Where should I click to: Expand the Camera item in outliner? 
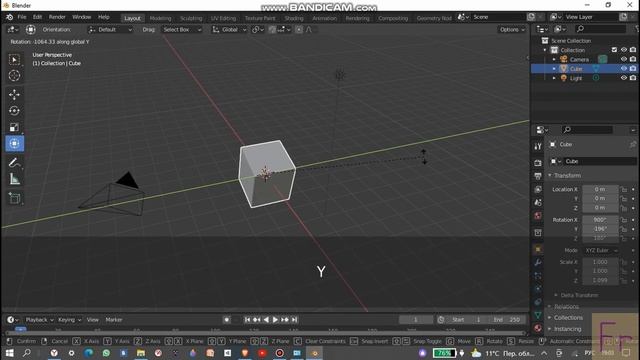(x=554, y=60)
